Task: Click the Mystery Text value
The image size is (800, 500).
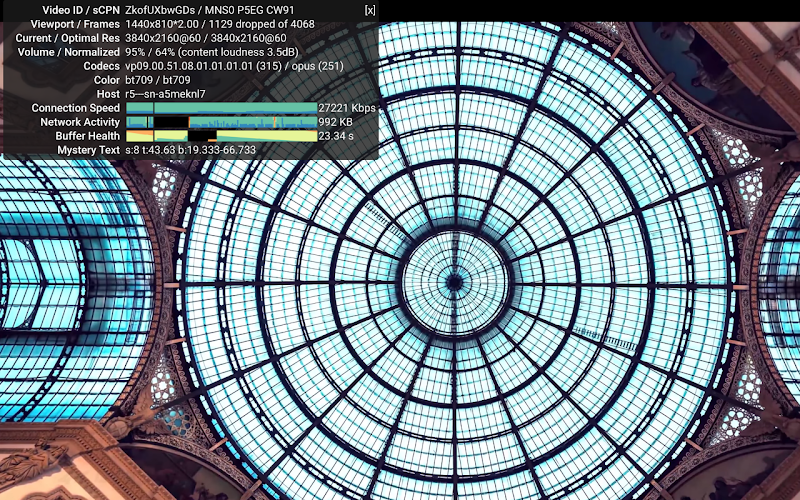Action: coord(190,150)
